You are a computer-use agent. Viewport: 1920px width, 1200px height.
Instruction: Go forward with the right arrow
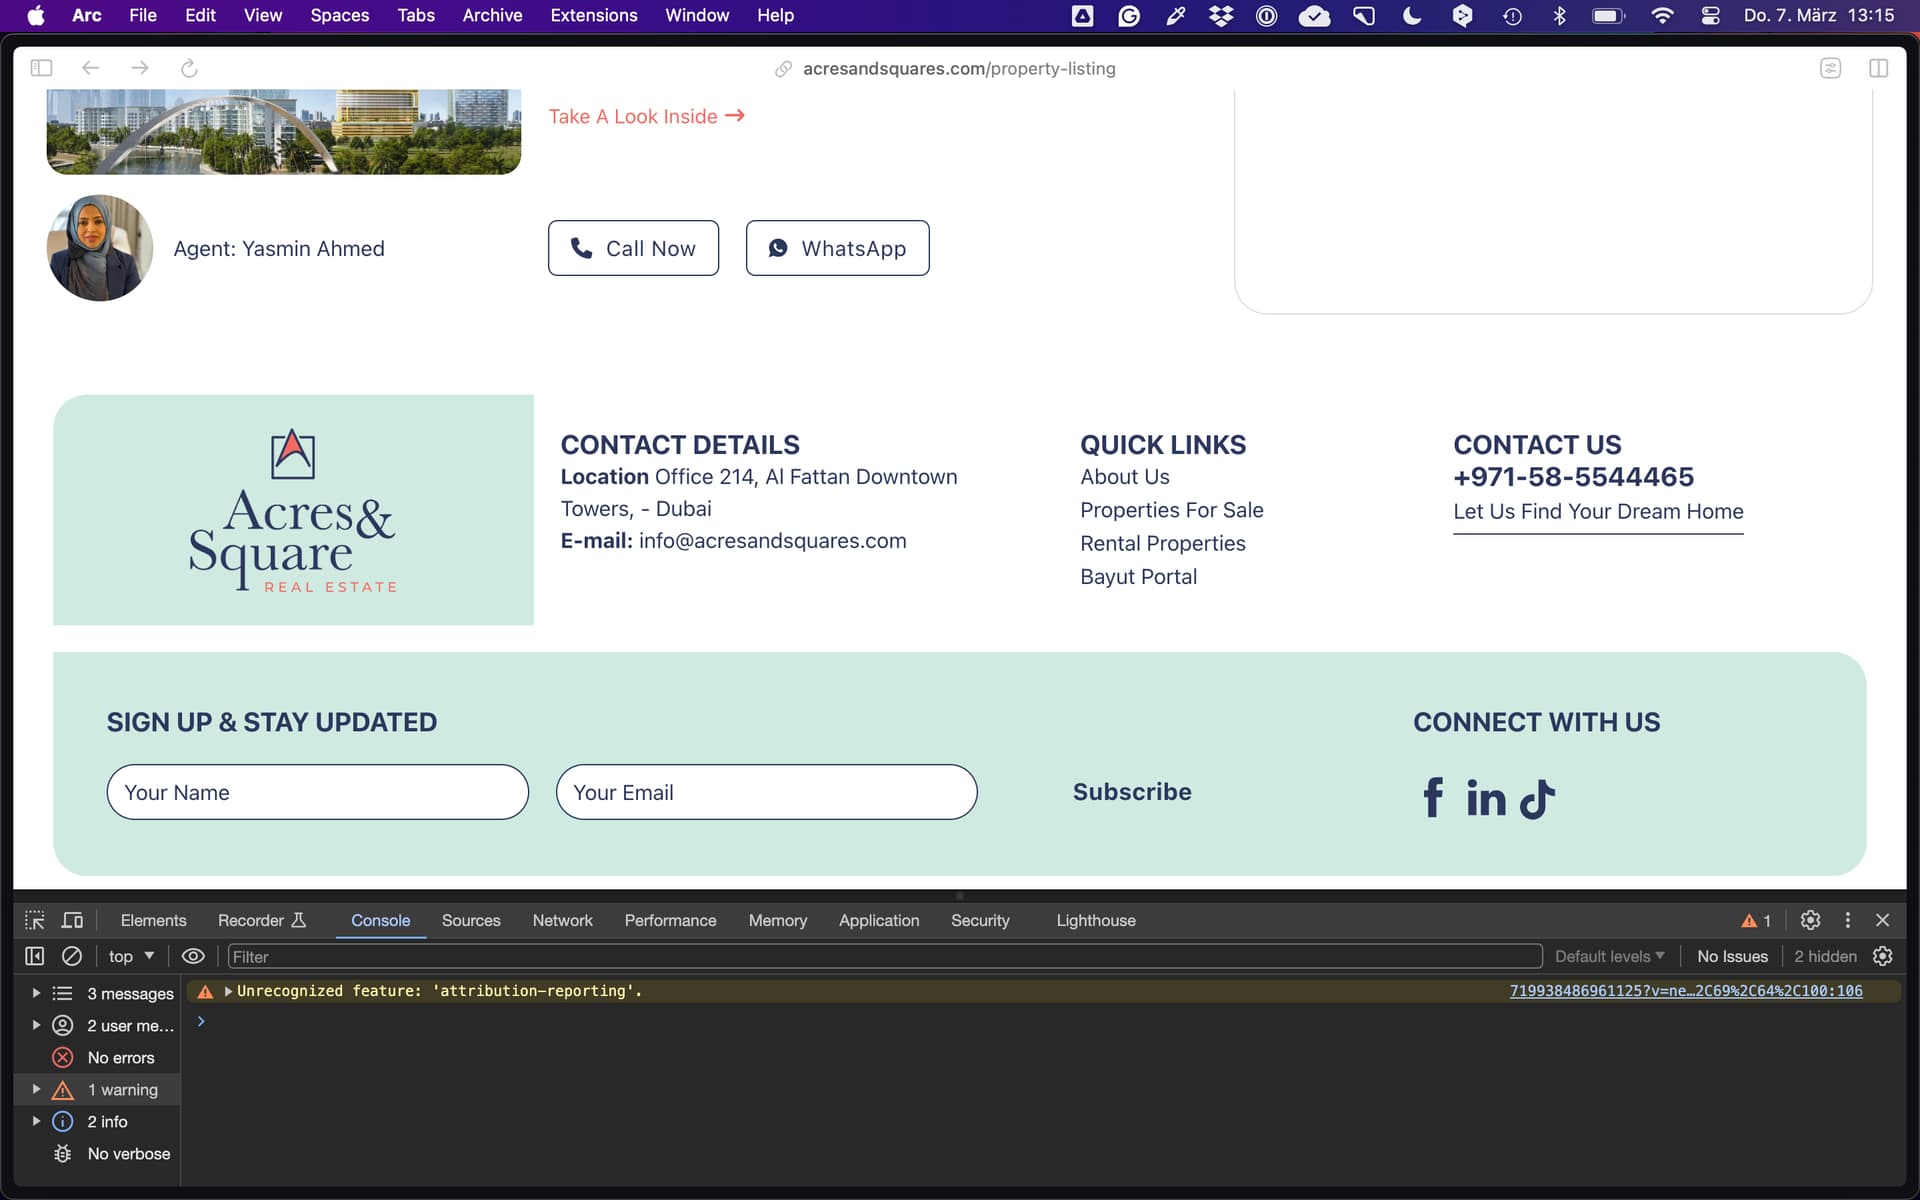pos(140,68)
